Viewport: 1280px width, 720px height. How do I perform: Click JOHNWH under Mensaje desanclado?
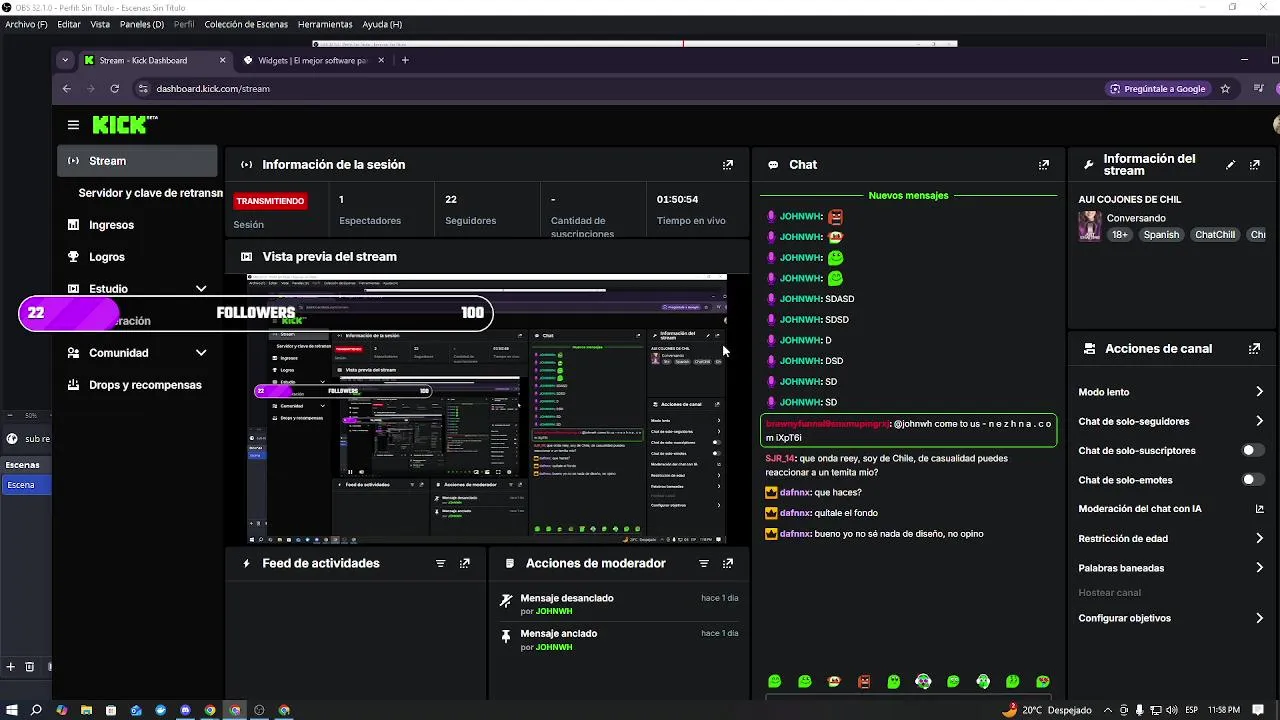[x=554, y=612]
